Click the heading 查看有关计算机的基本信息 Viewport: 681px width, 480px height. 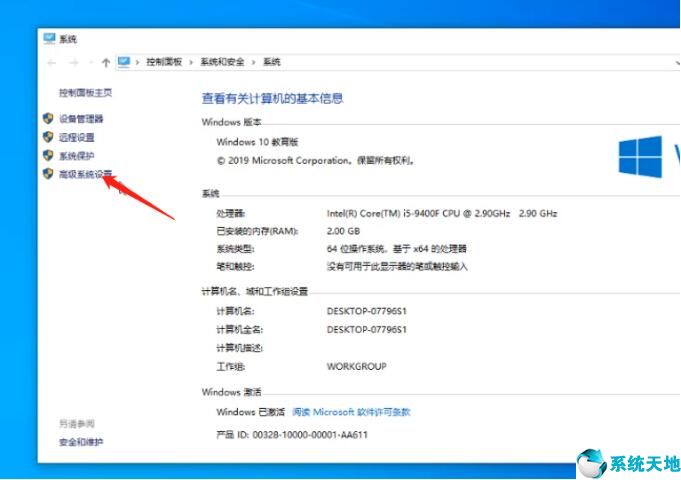(272, 99)
